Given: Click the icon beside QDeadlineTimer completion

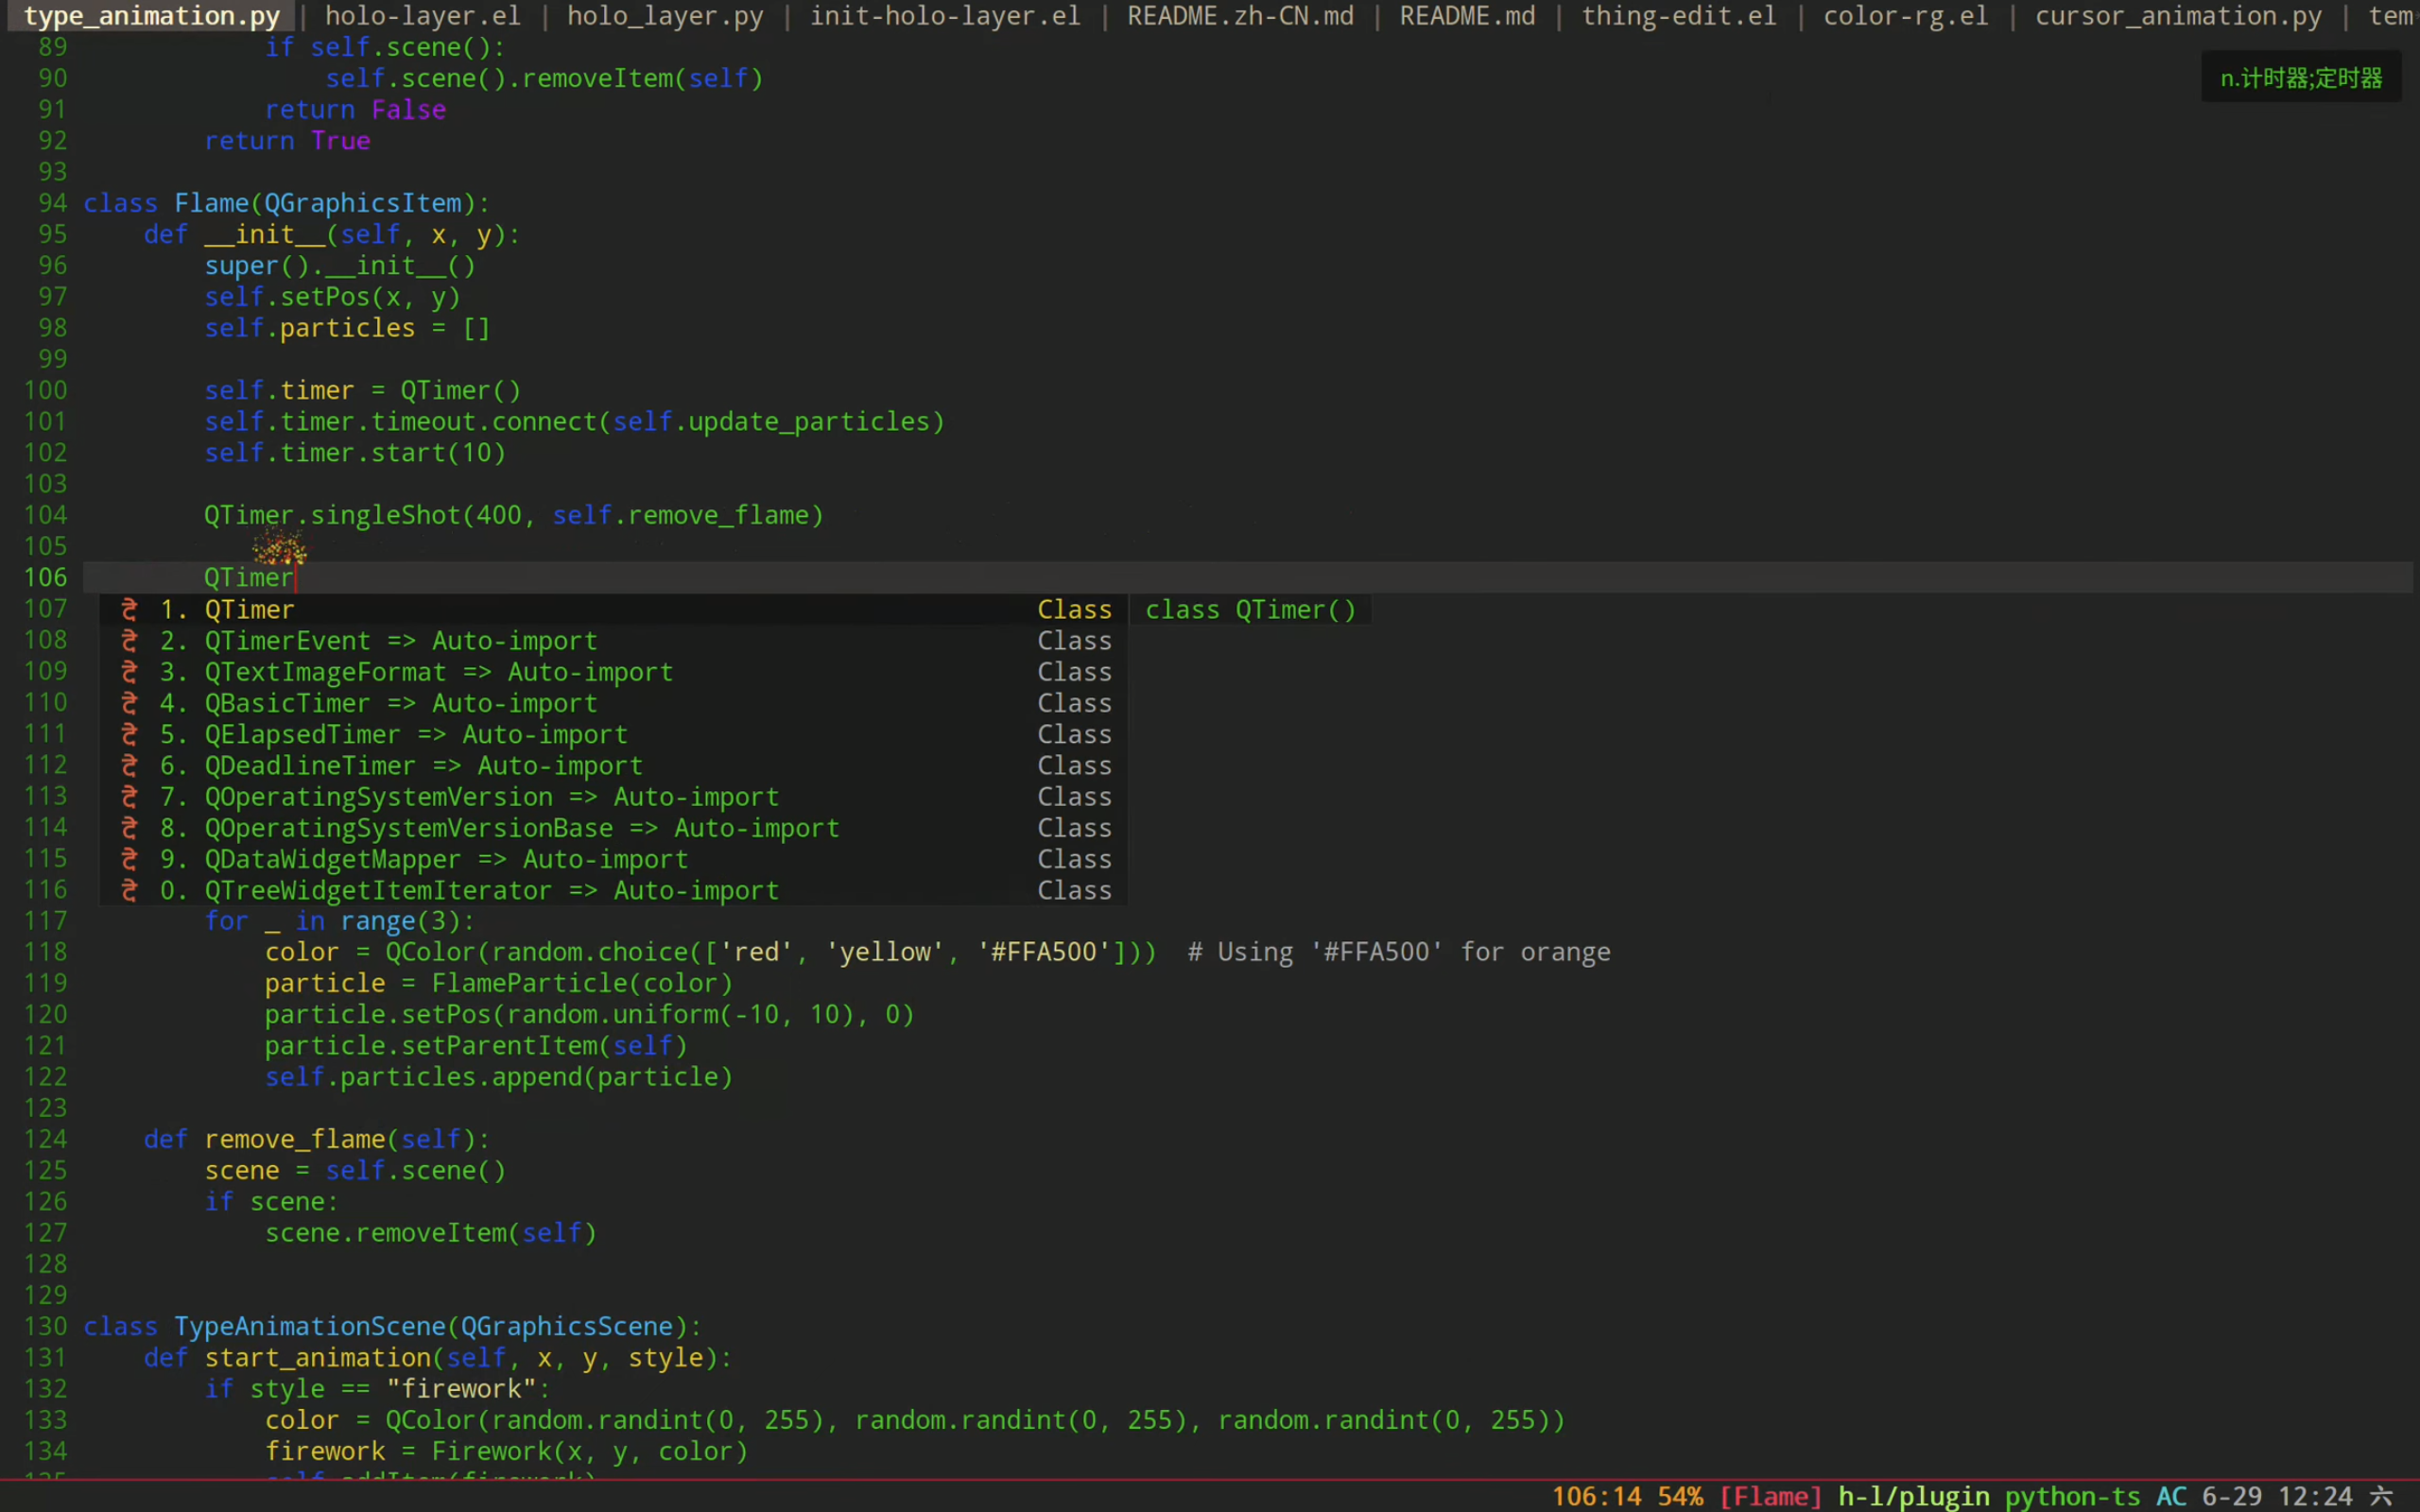Looking at the screenshot, I should [x=129, y=765].
